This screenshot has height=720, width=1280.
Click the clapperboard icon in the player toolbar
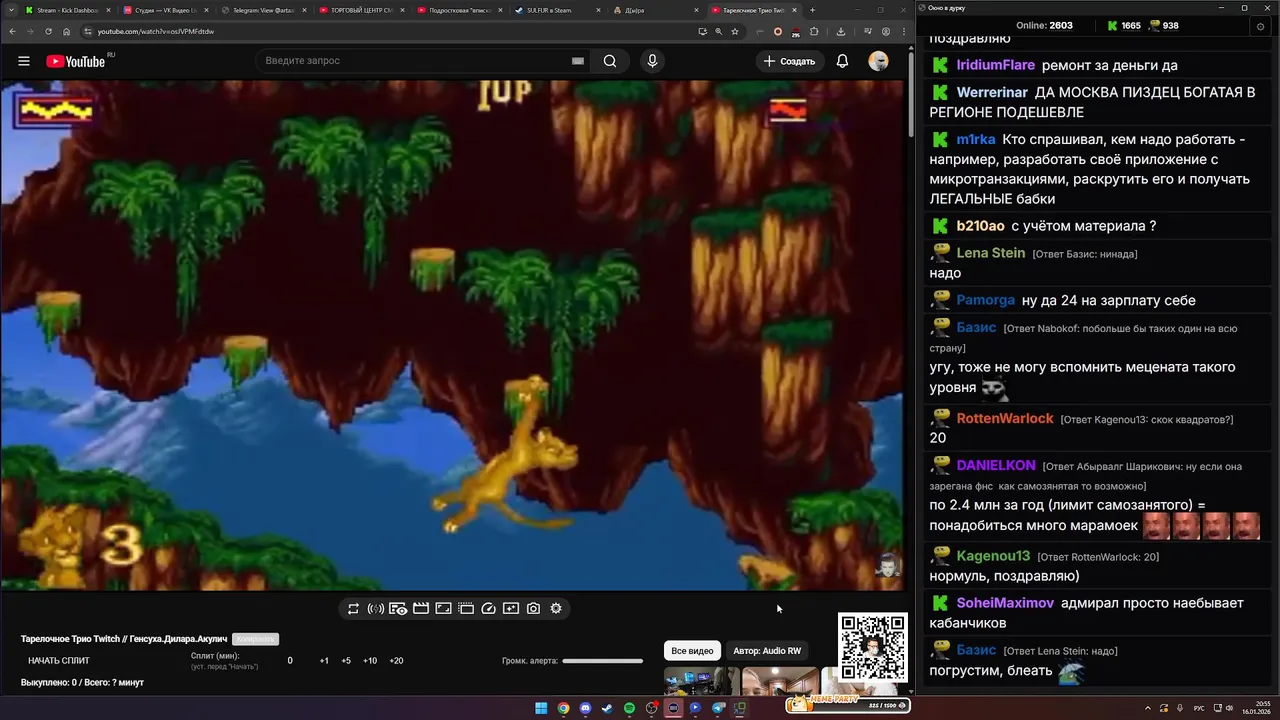(421, 608)
